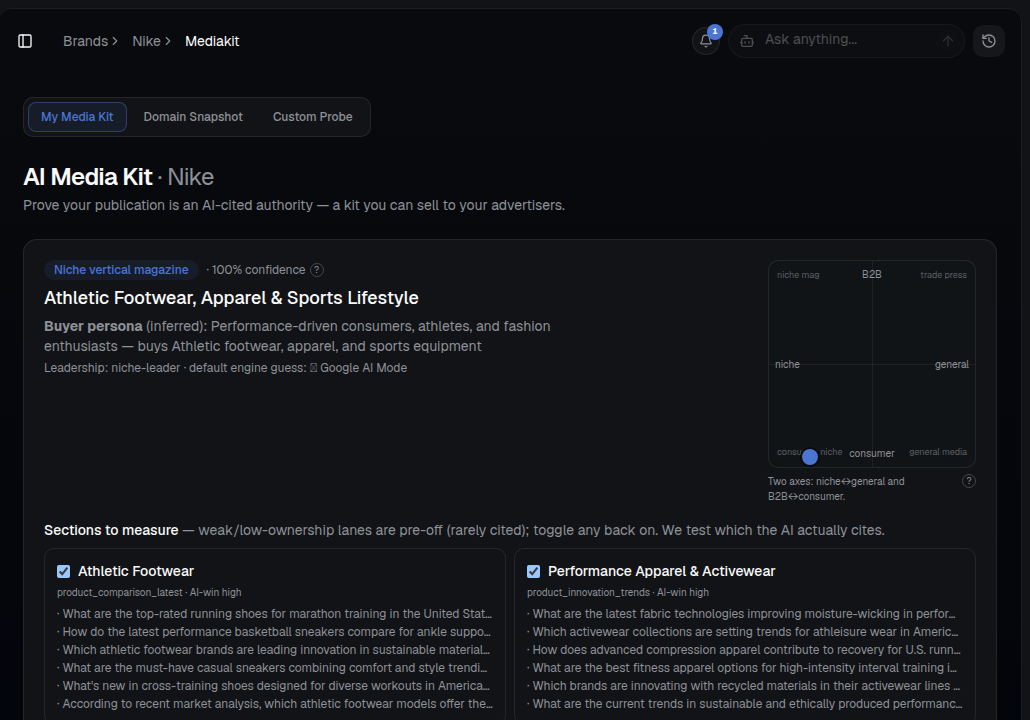The width and height of the screenshot is (1030, 720).
Task: Click the B2B axis label on chart
Action: tap(872, 274)
